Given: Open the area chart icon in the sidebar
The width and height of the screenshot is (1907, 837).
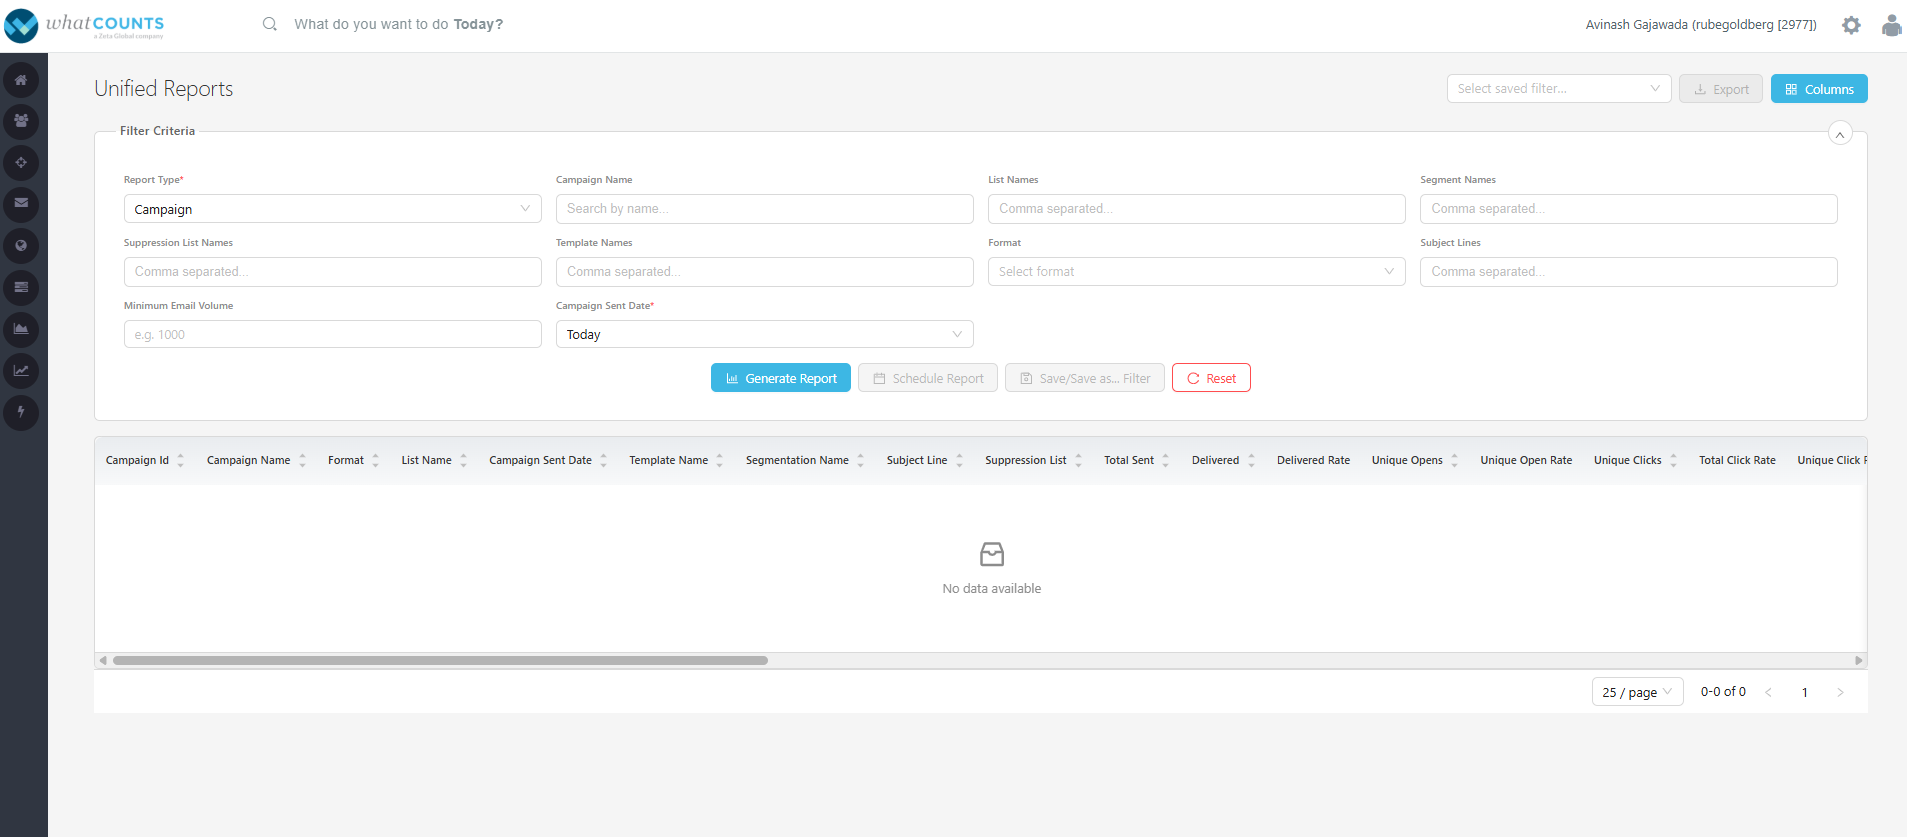Looking at the screenshot, I should [x=21, y=329].
